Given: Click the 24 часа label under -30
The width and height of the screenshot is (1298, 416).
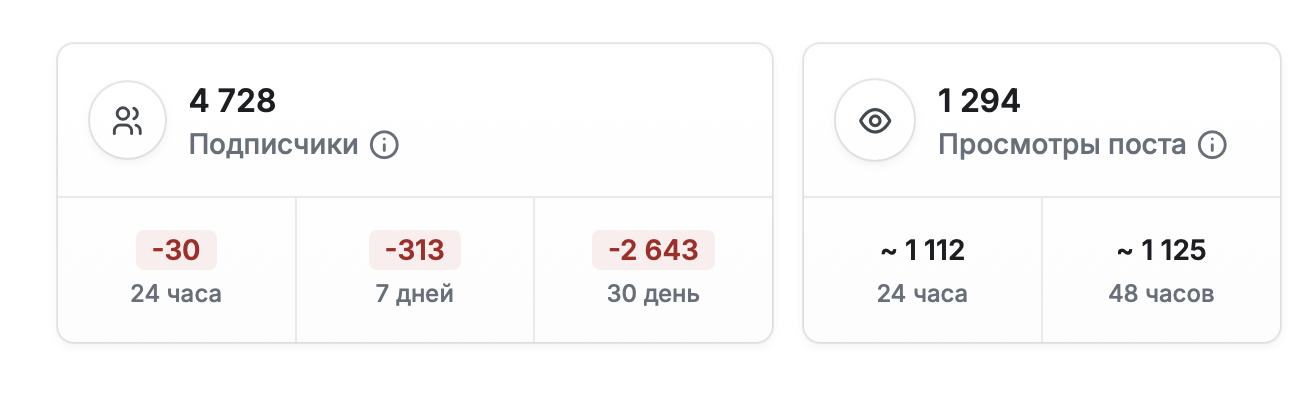Looking at the screenshot, I should click(x=176, y=294).
